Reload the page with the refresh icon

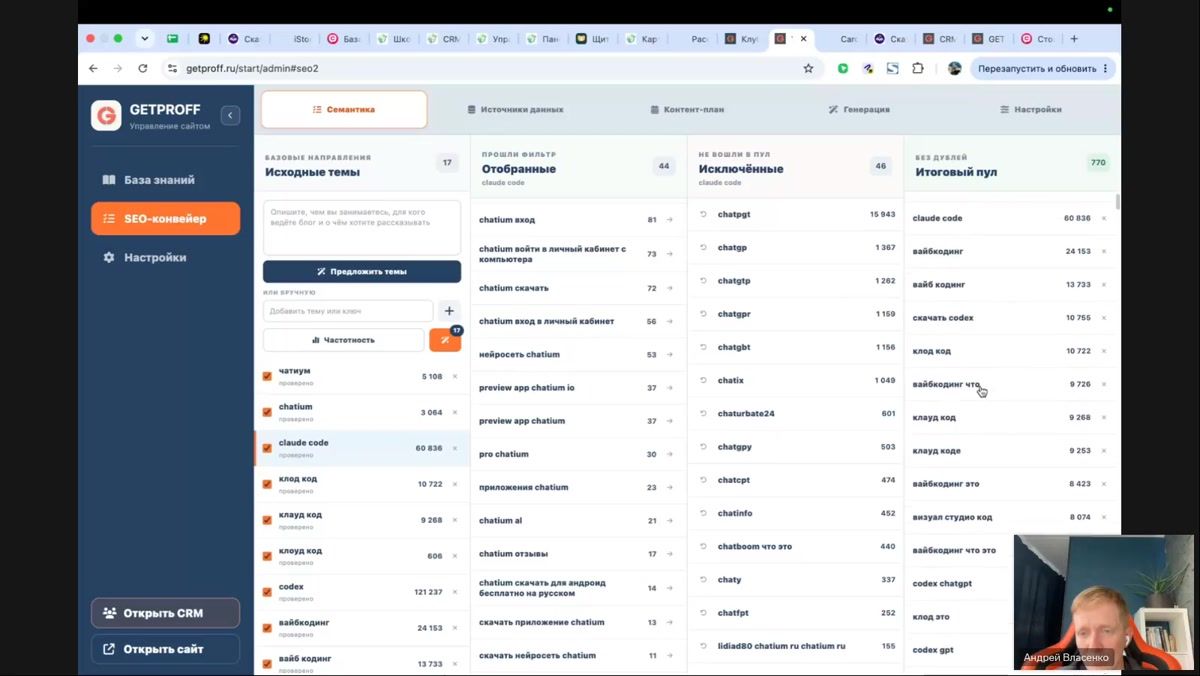[x=143, y=68]
